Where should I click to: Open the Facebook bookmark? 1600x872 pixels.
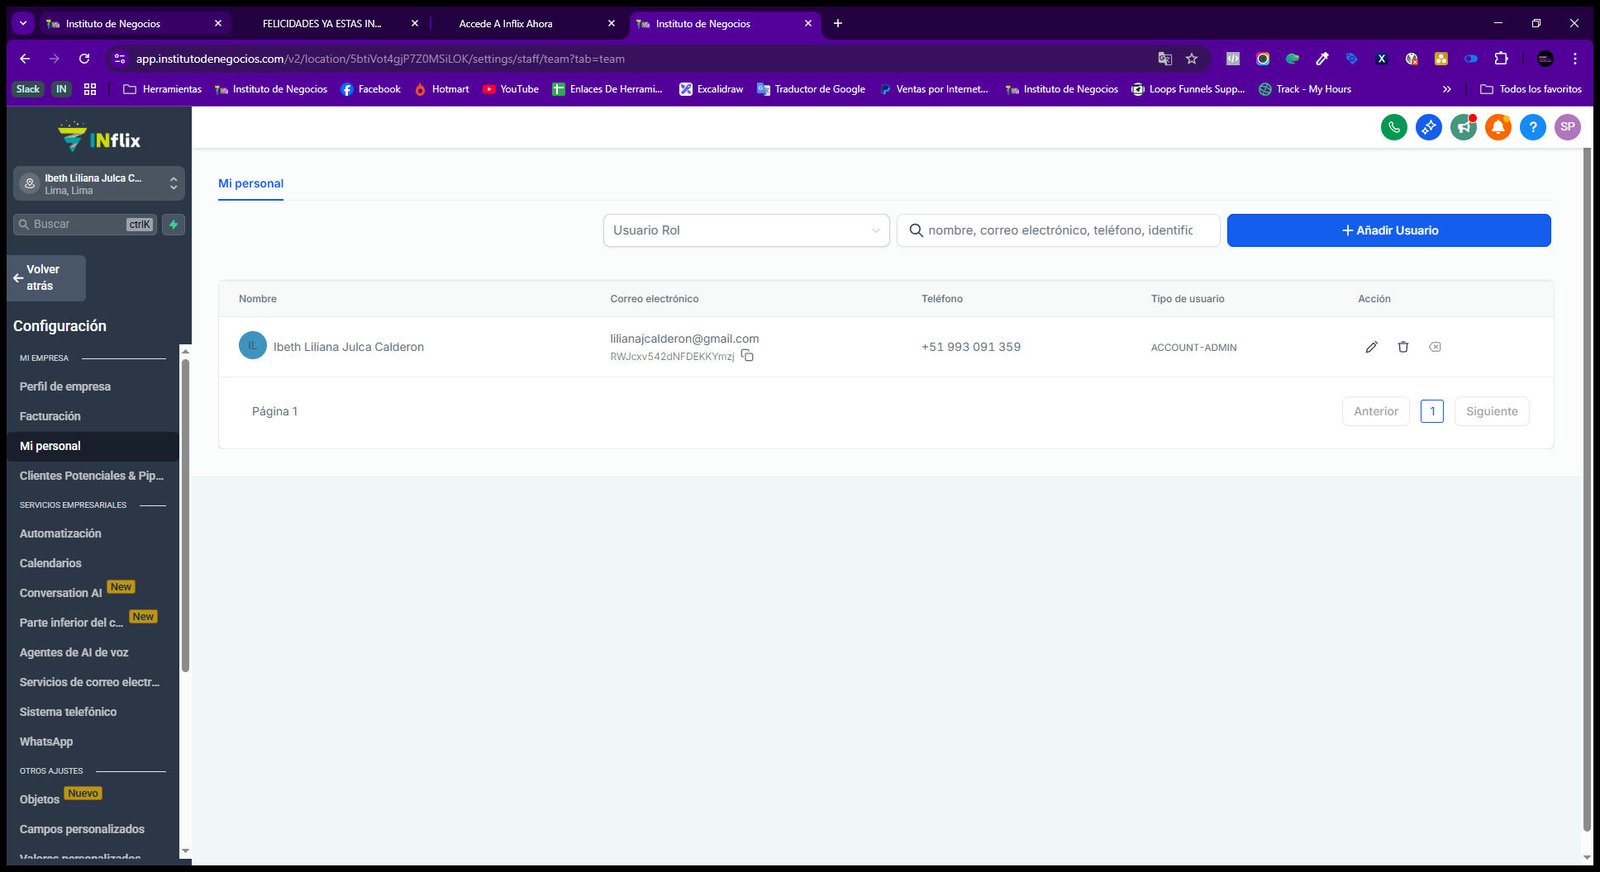[x=371, y=89]
